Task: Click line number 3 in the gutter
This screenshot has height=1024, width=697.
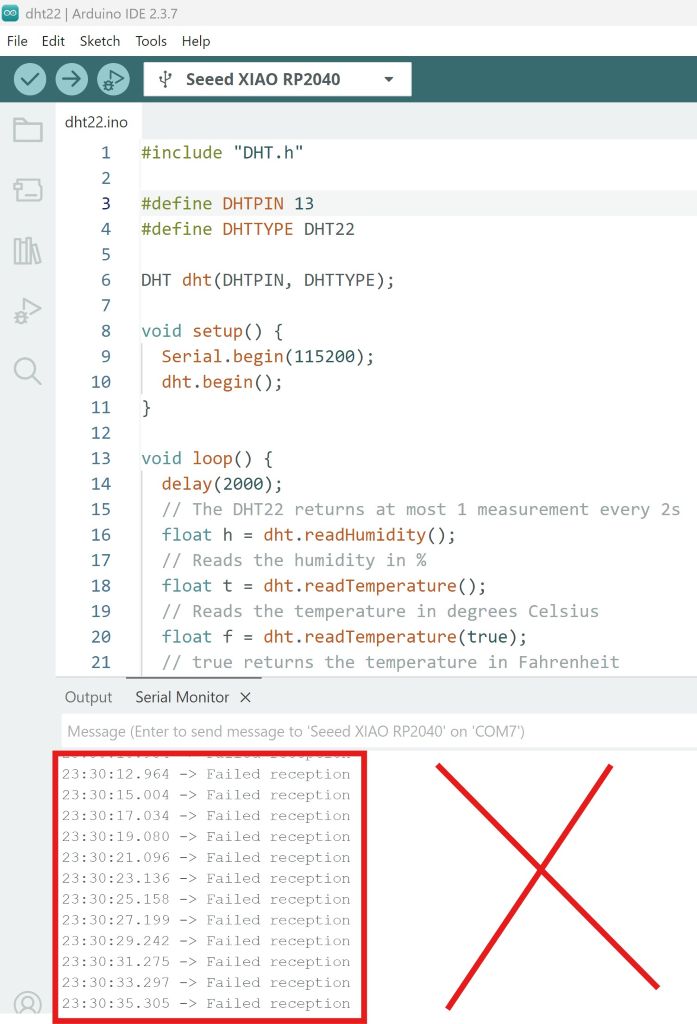Action: [x=106, y=204]
